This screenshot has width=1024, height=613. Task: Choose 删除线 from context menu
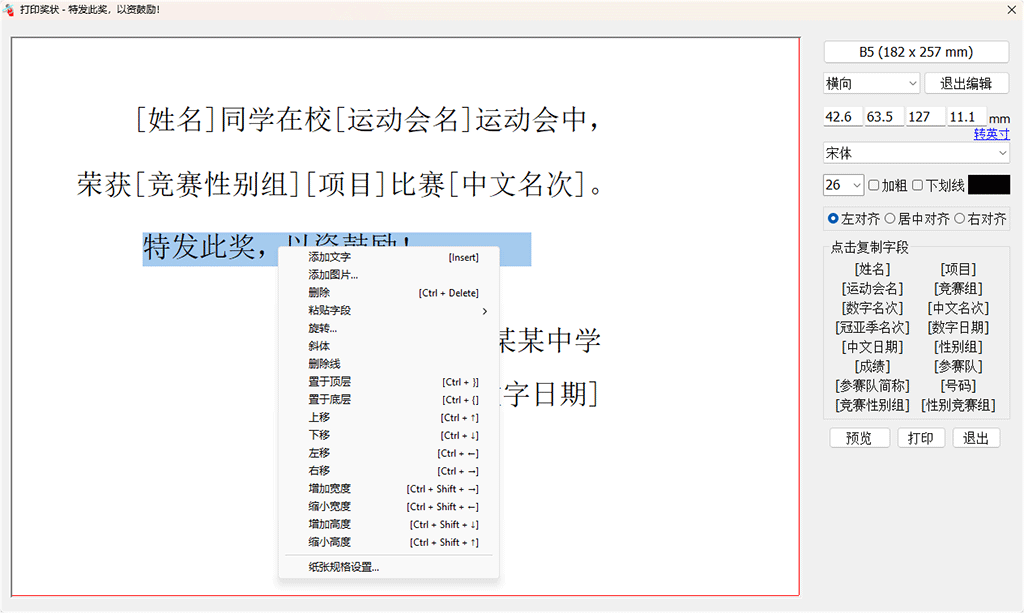point(389,364)
